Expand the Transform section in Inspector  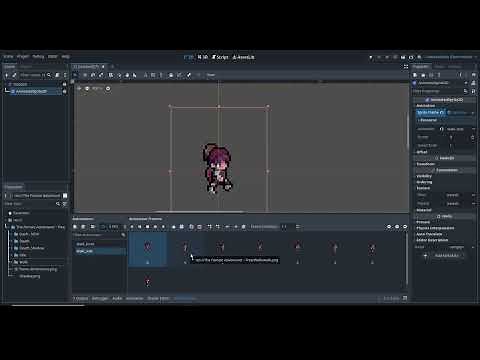[x=426, y=164]
